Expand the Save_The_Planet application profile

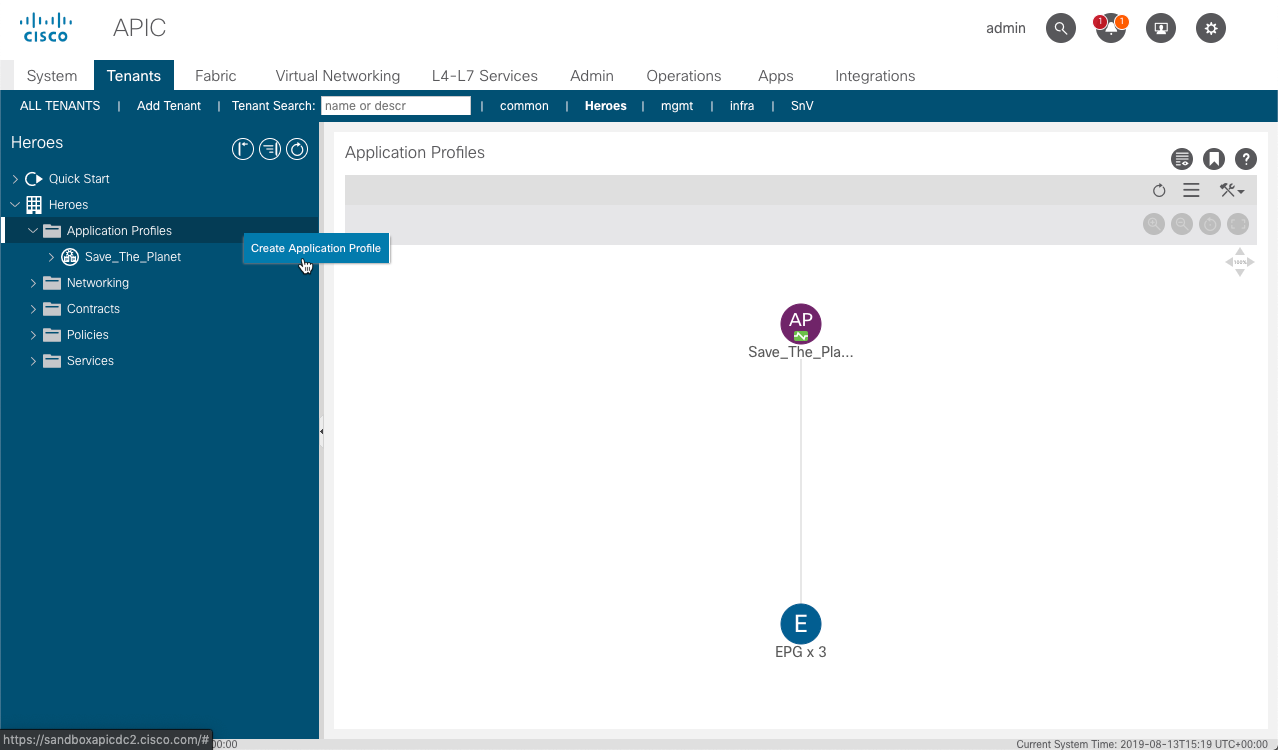[51, 256]
